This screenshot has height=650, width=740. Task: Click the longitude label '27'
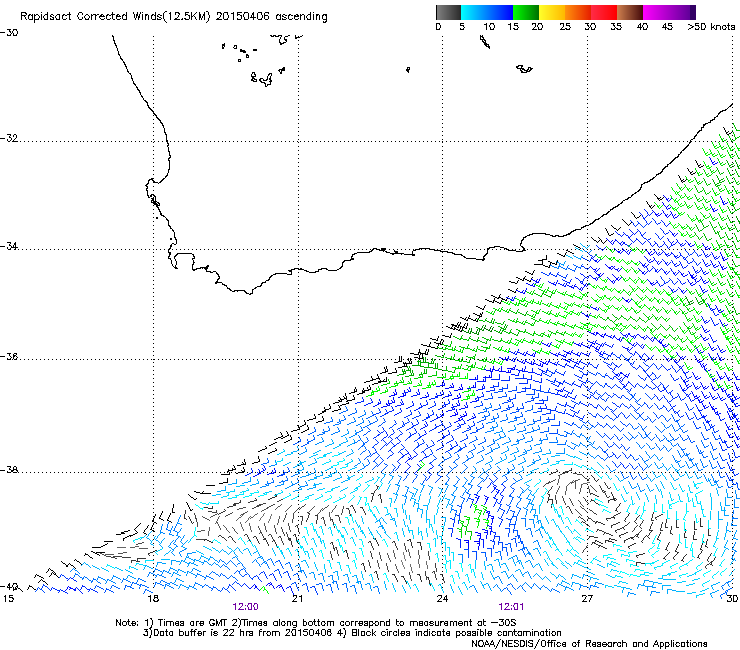coord(587,599)
